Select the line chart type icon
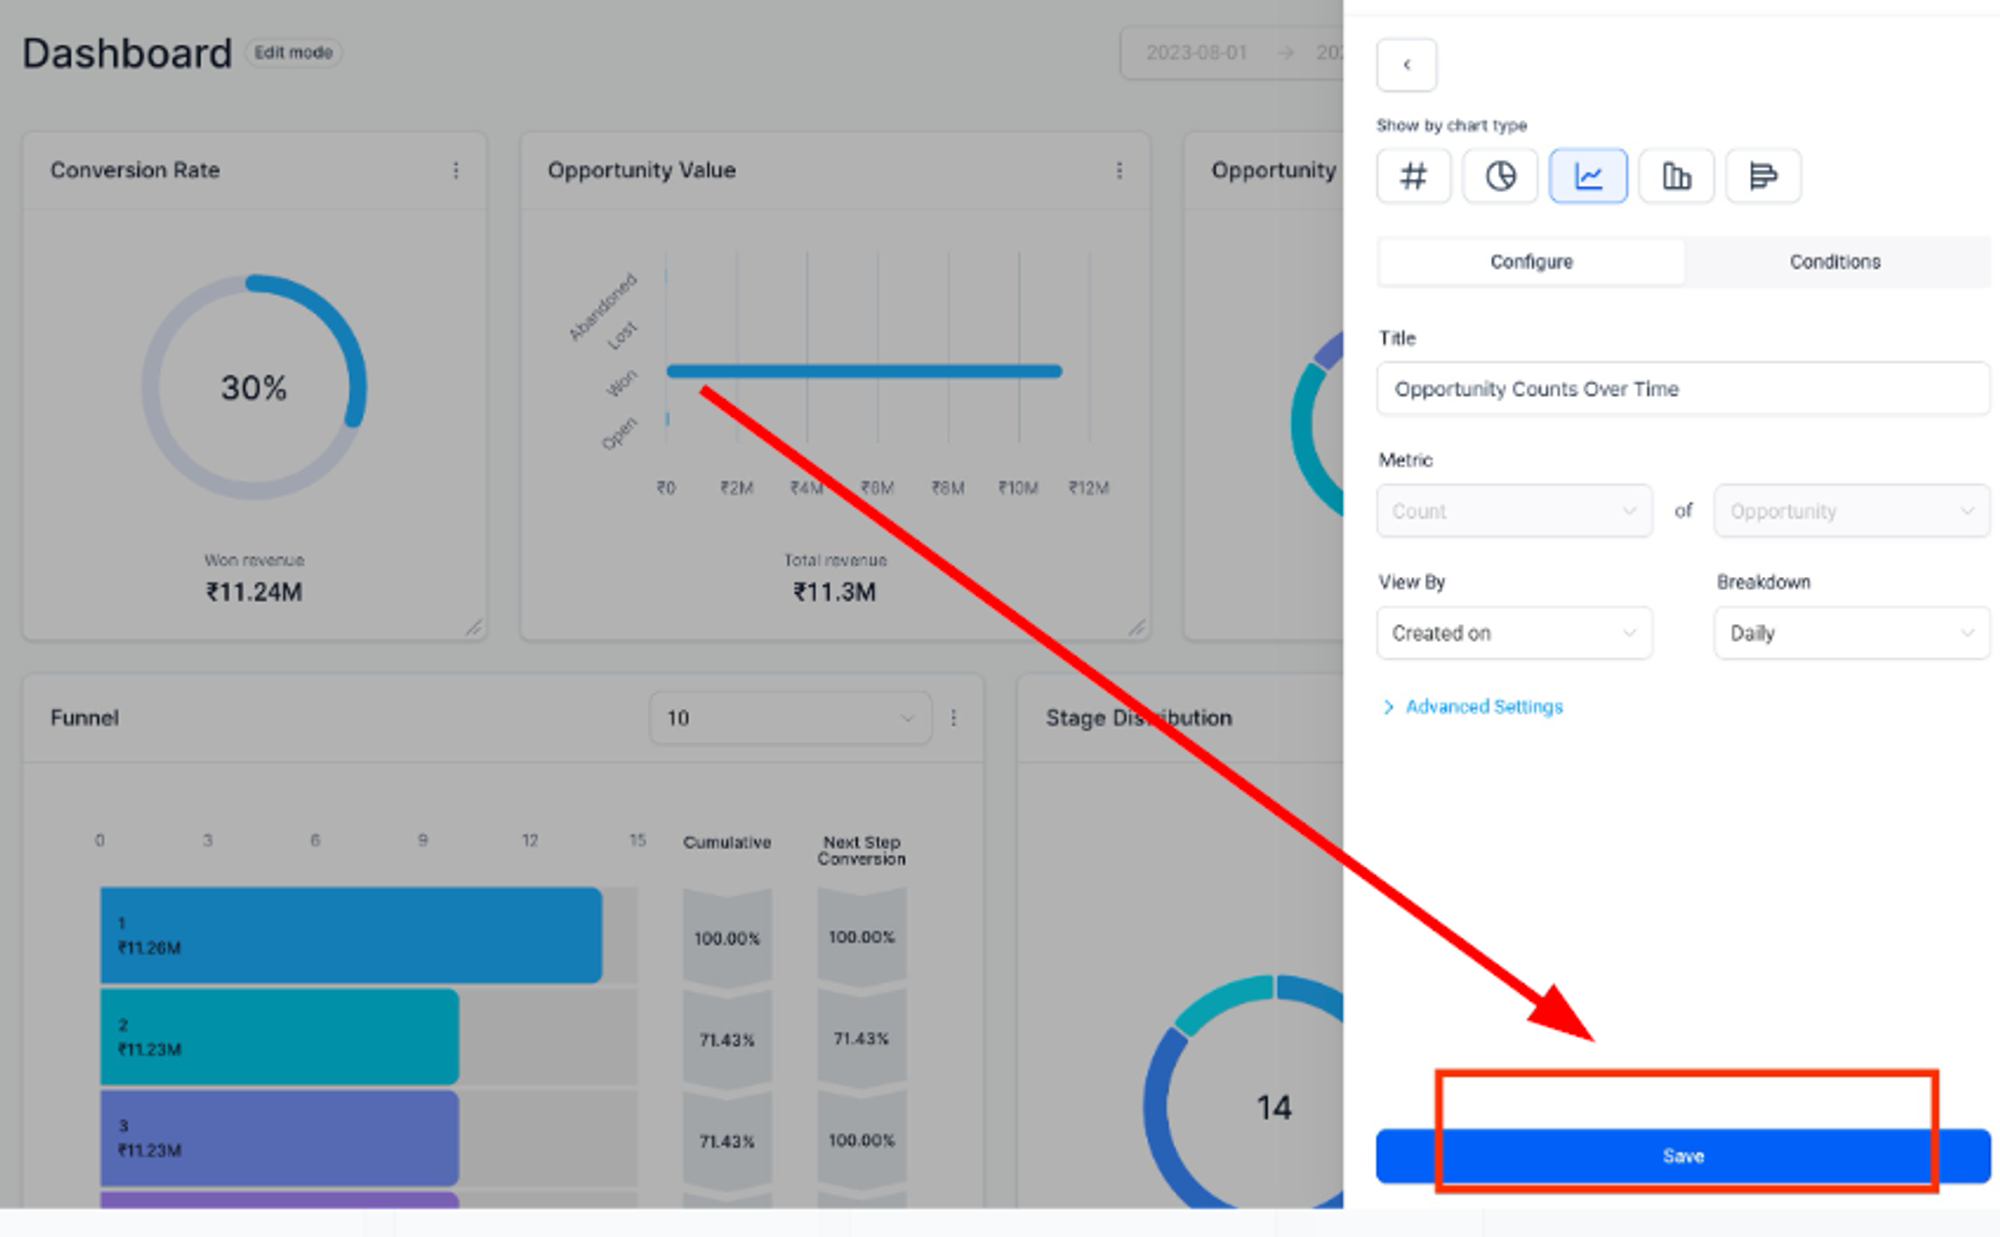Screen dimensions: 2000x1237 coord(1588,176)
